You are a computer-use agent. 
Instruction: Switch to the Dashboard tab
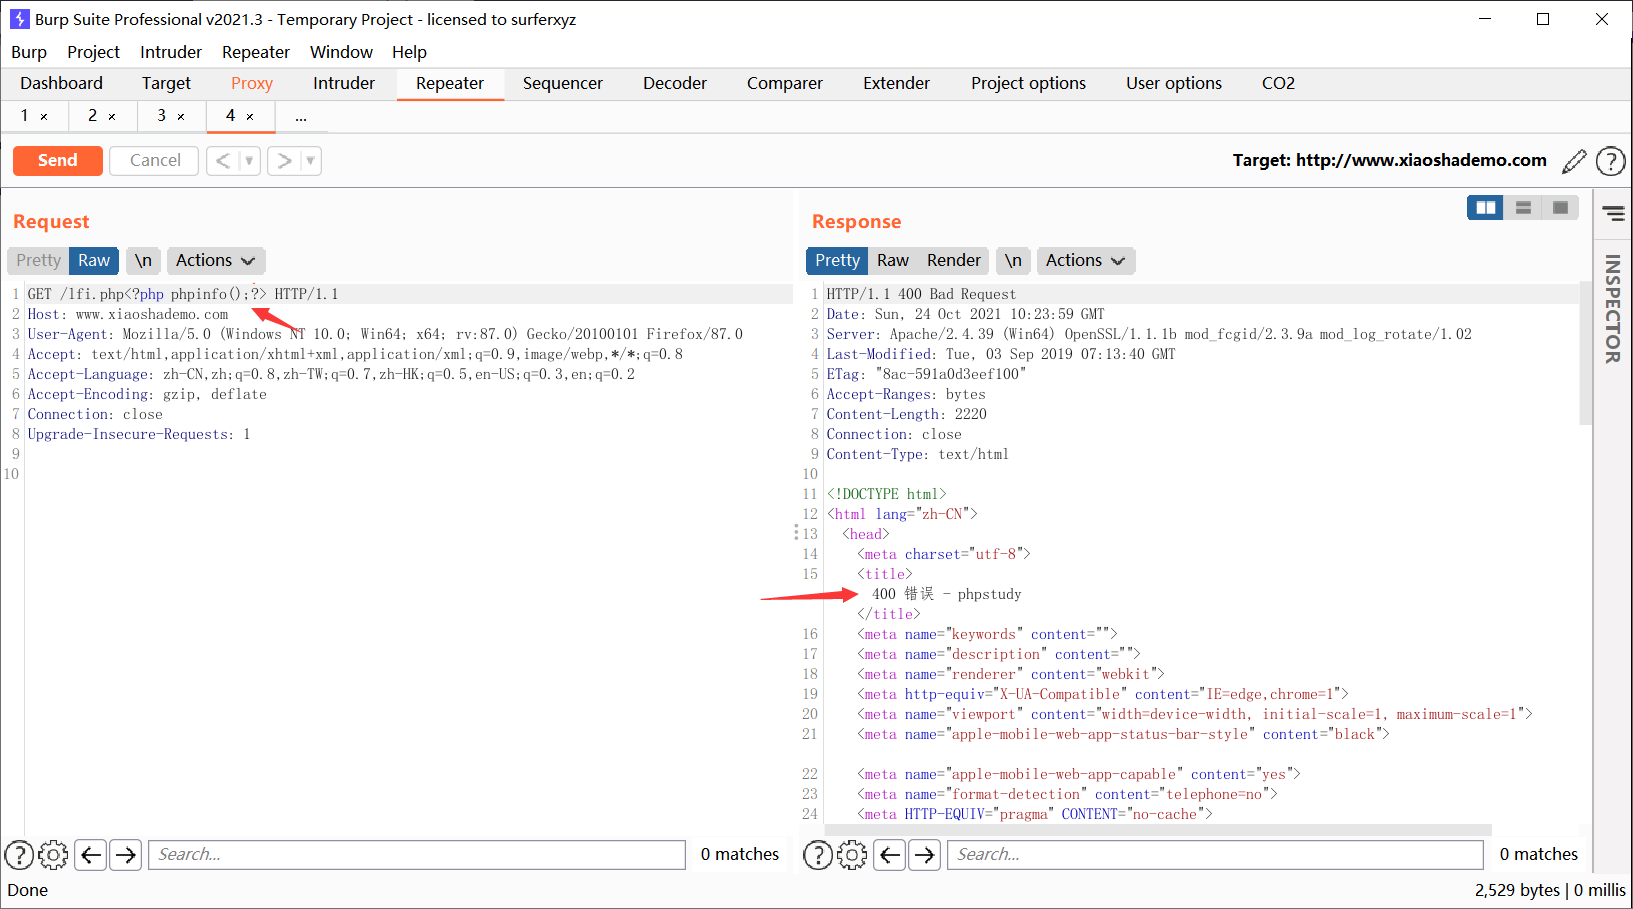pos(61,84)
